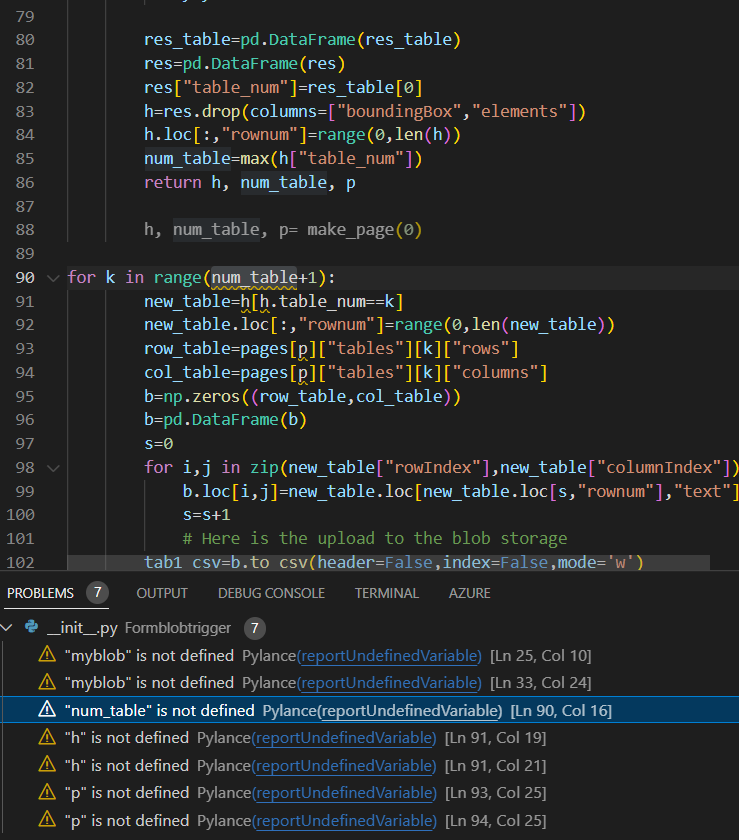Click the __init__.py file name in Problems

tap(83, 628)
